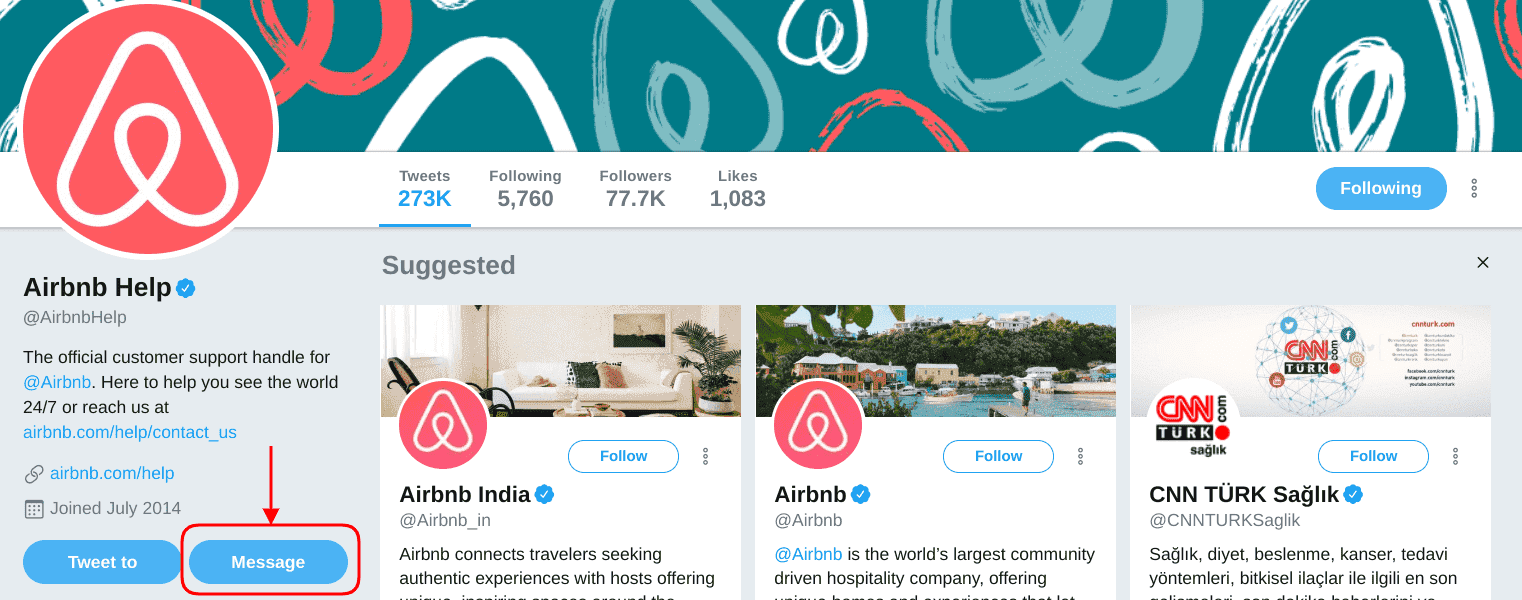Screen dimensions: 1522x600
Task: Open the options menu on the CNN TÜRK Sağlık card
Action: tap(1455, 455)
